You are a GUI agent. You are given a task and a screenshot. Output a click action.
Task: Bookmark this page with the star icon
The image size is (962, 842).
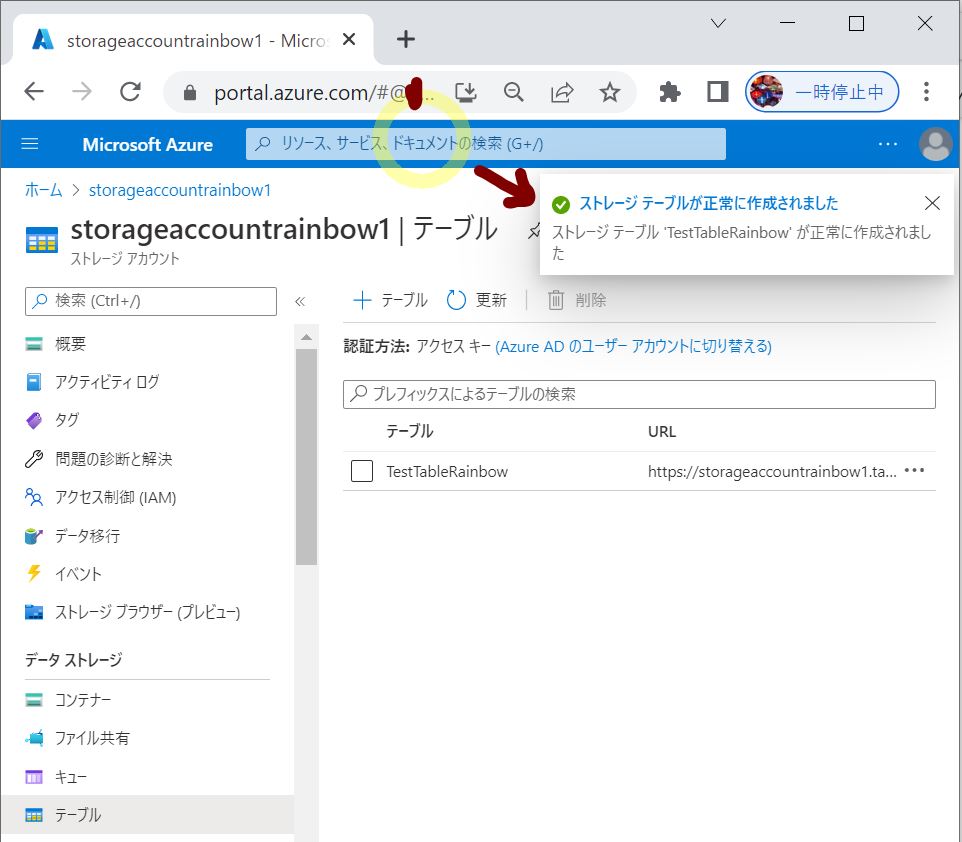[610, 92]
